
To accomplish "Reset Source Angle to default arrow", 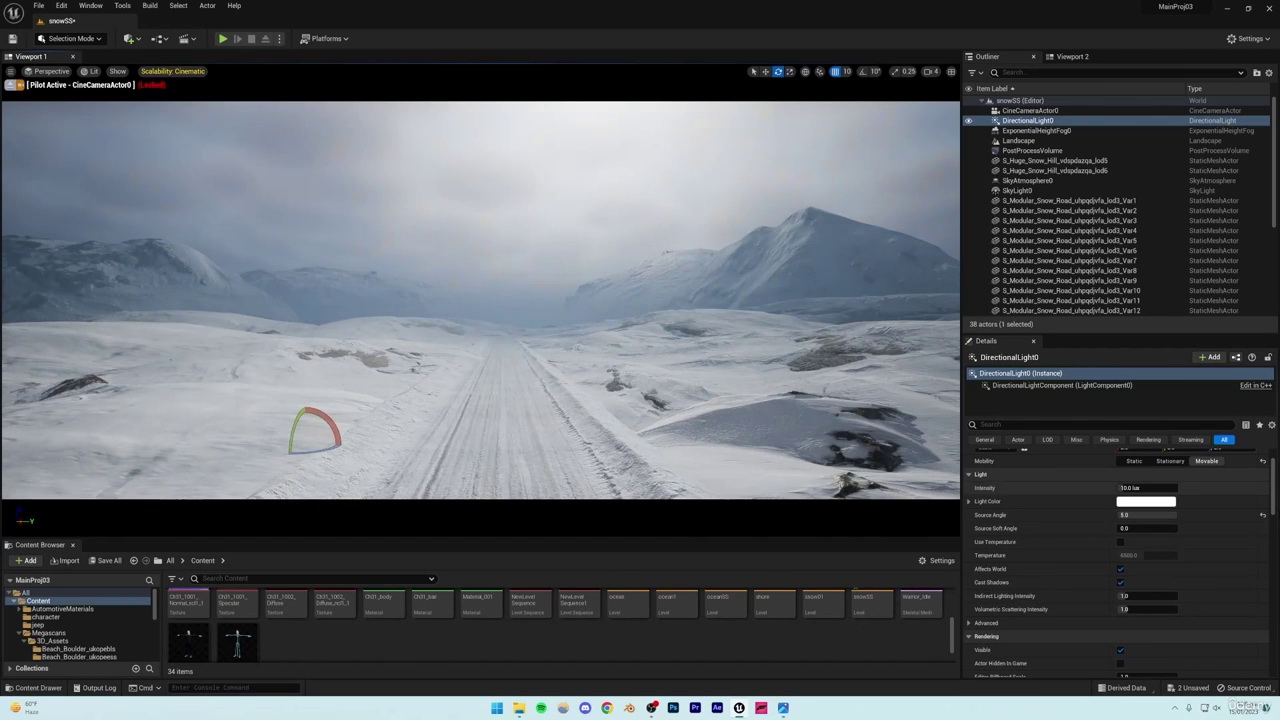I will click(1262, 515).
